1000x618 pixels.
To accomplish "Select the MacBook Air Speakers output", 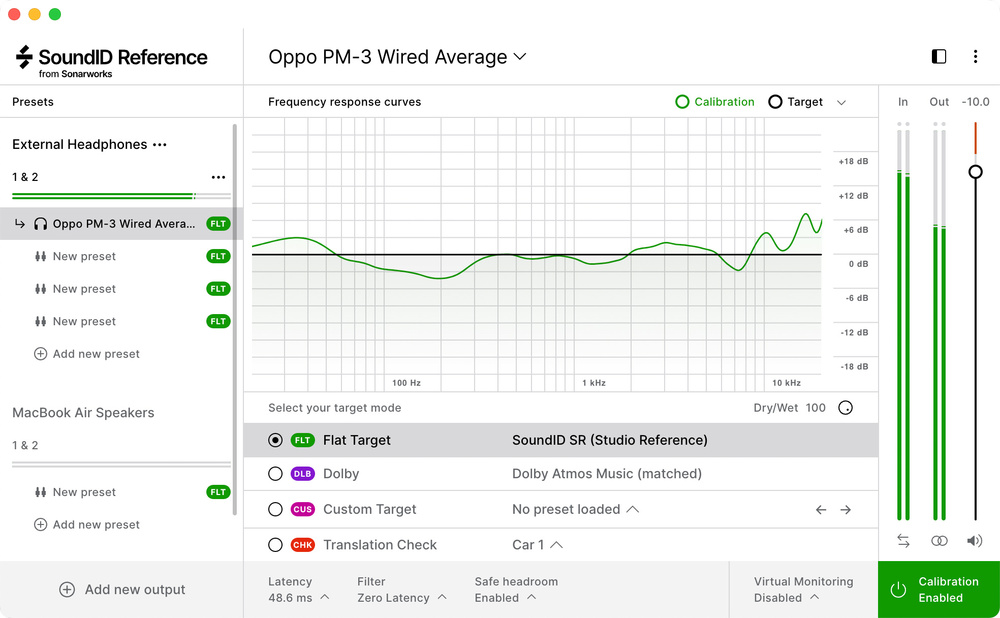I will [83, 413].
